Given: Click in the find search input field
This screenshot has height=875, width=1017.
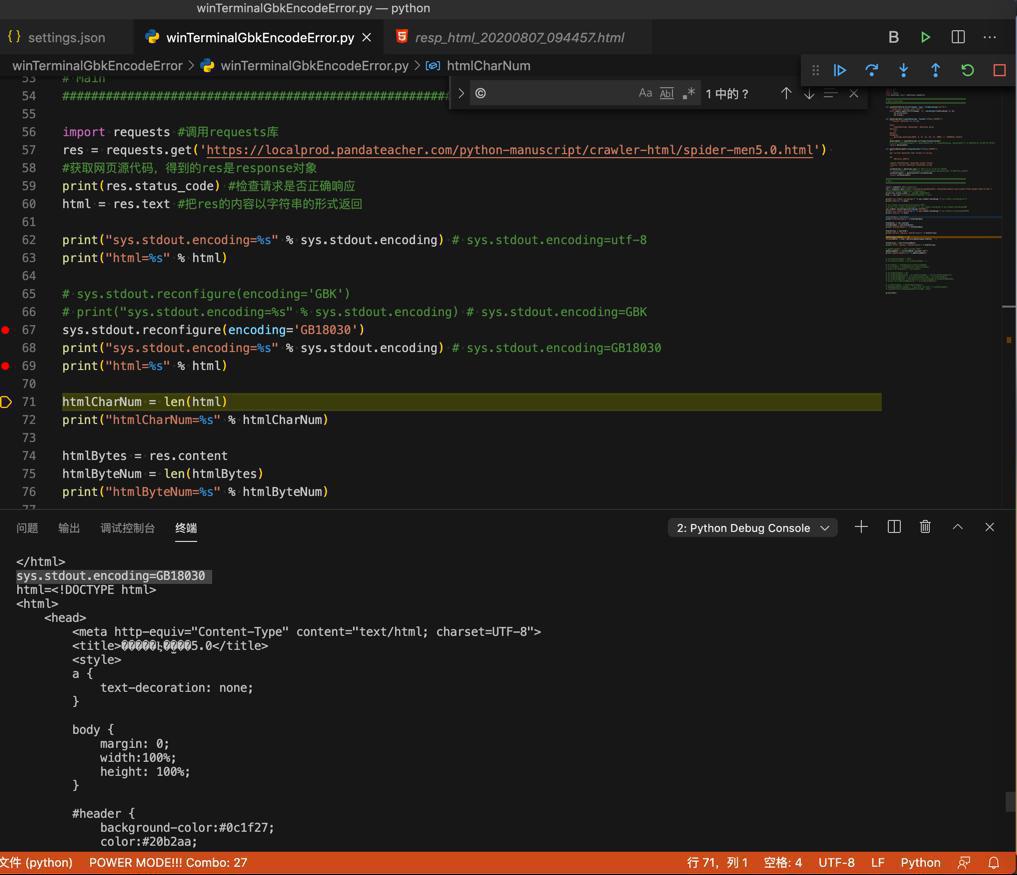Looking at the screenshot, I should pos(555,93).
